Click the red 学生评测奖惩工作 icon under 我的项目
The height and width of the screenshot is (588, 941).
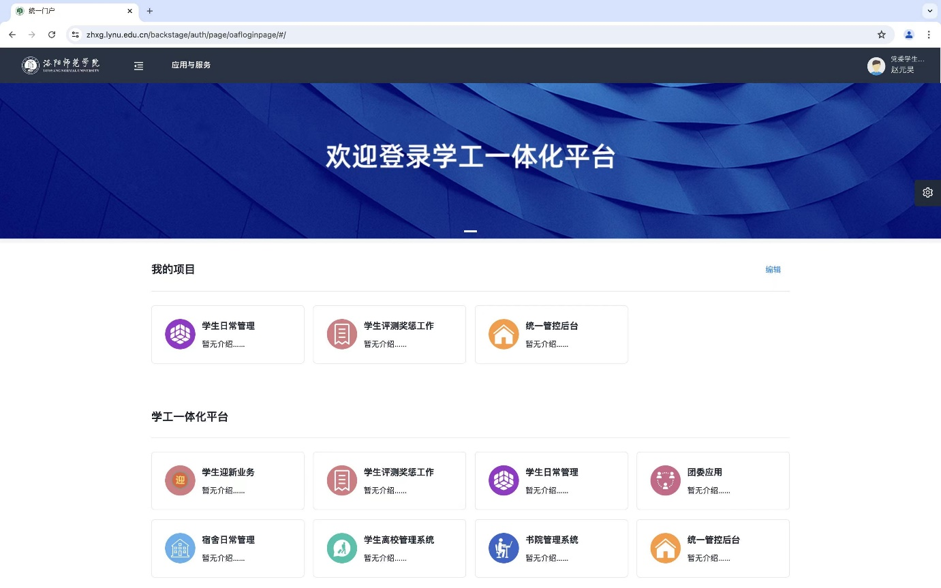coord(342,334)
